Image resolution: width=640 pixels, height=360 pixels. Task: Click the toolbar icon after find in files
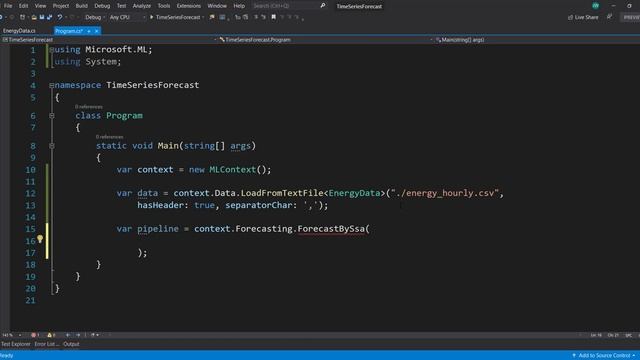point(222,17)
